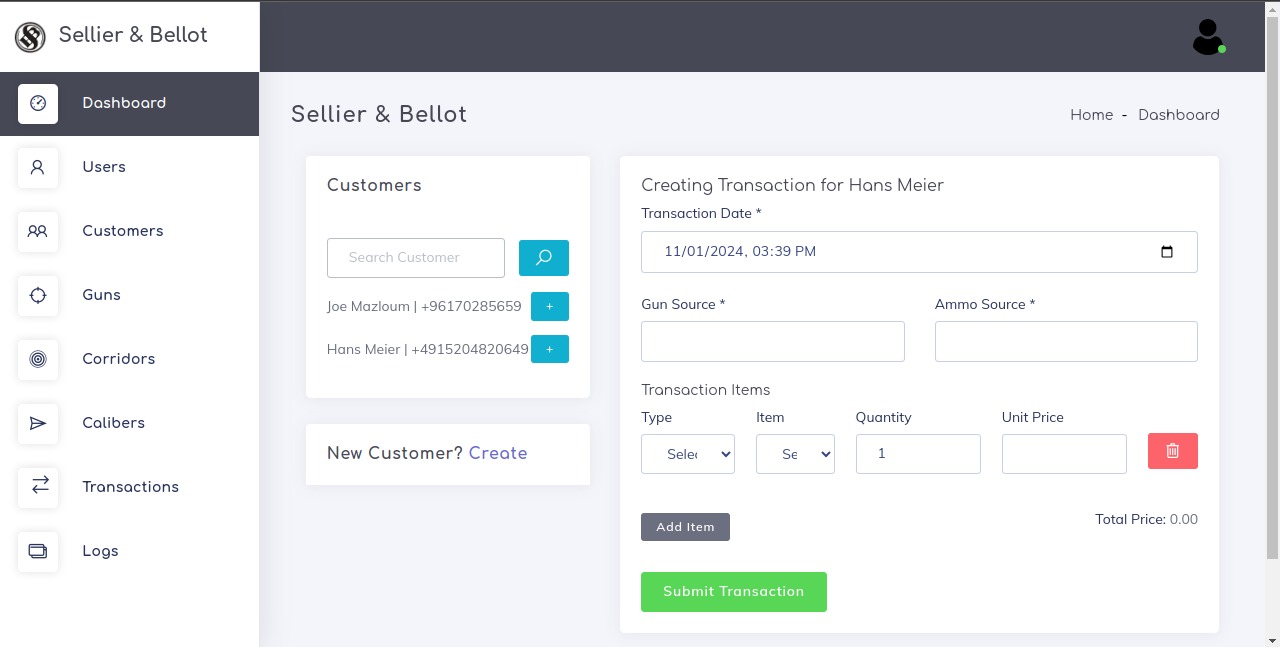Click the Home breadcrumb link
Viewport: 1280px width, 647px height.
pyautogui.click(x=1091, y=115)
